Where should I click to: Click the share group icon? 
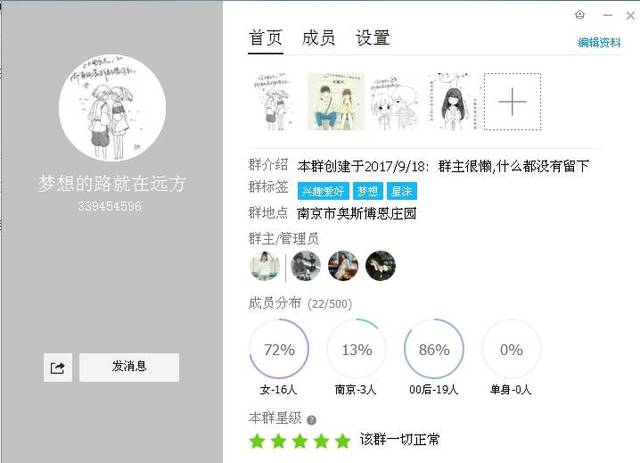coord(58,367)
